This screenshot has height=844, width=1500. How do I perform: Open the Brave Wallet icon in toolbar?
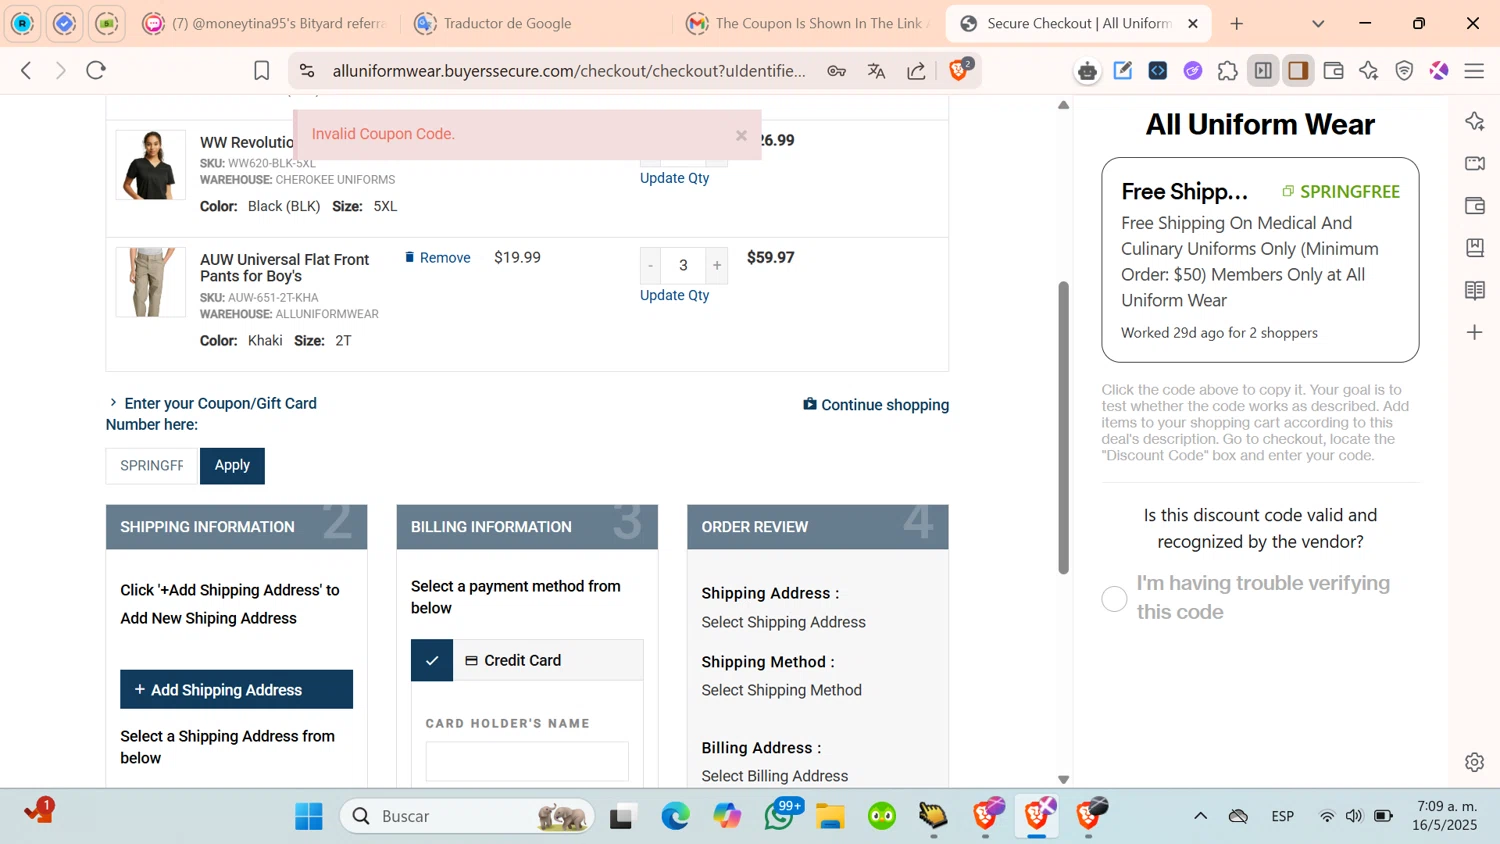pos(1333,70)
